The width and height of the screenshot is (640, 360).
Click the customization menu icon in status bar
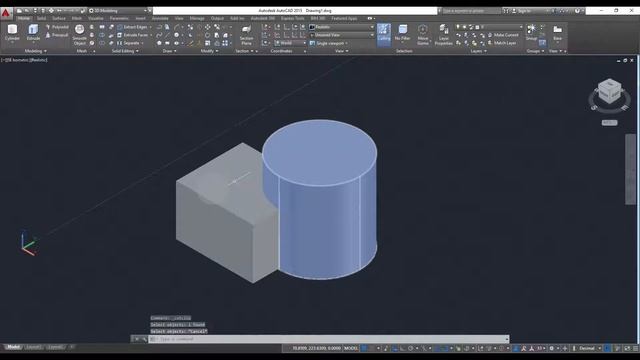click(x=635, y=348)
